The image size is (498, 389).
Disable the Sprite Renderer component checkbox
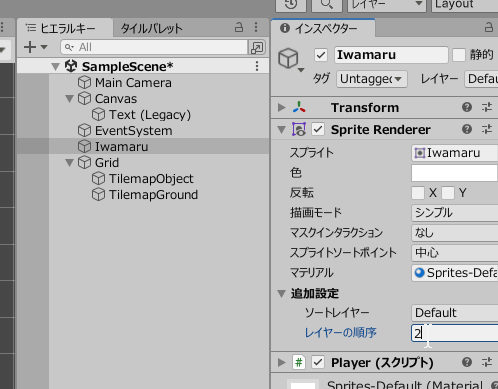pos(318,129)
